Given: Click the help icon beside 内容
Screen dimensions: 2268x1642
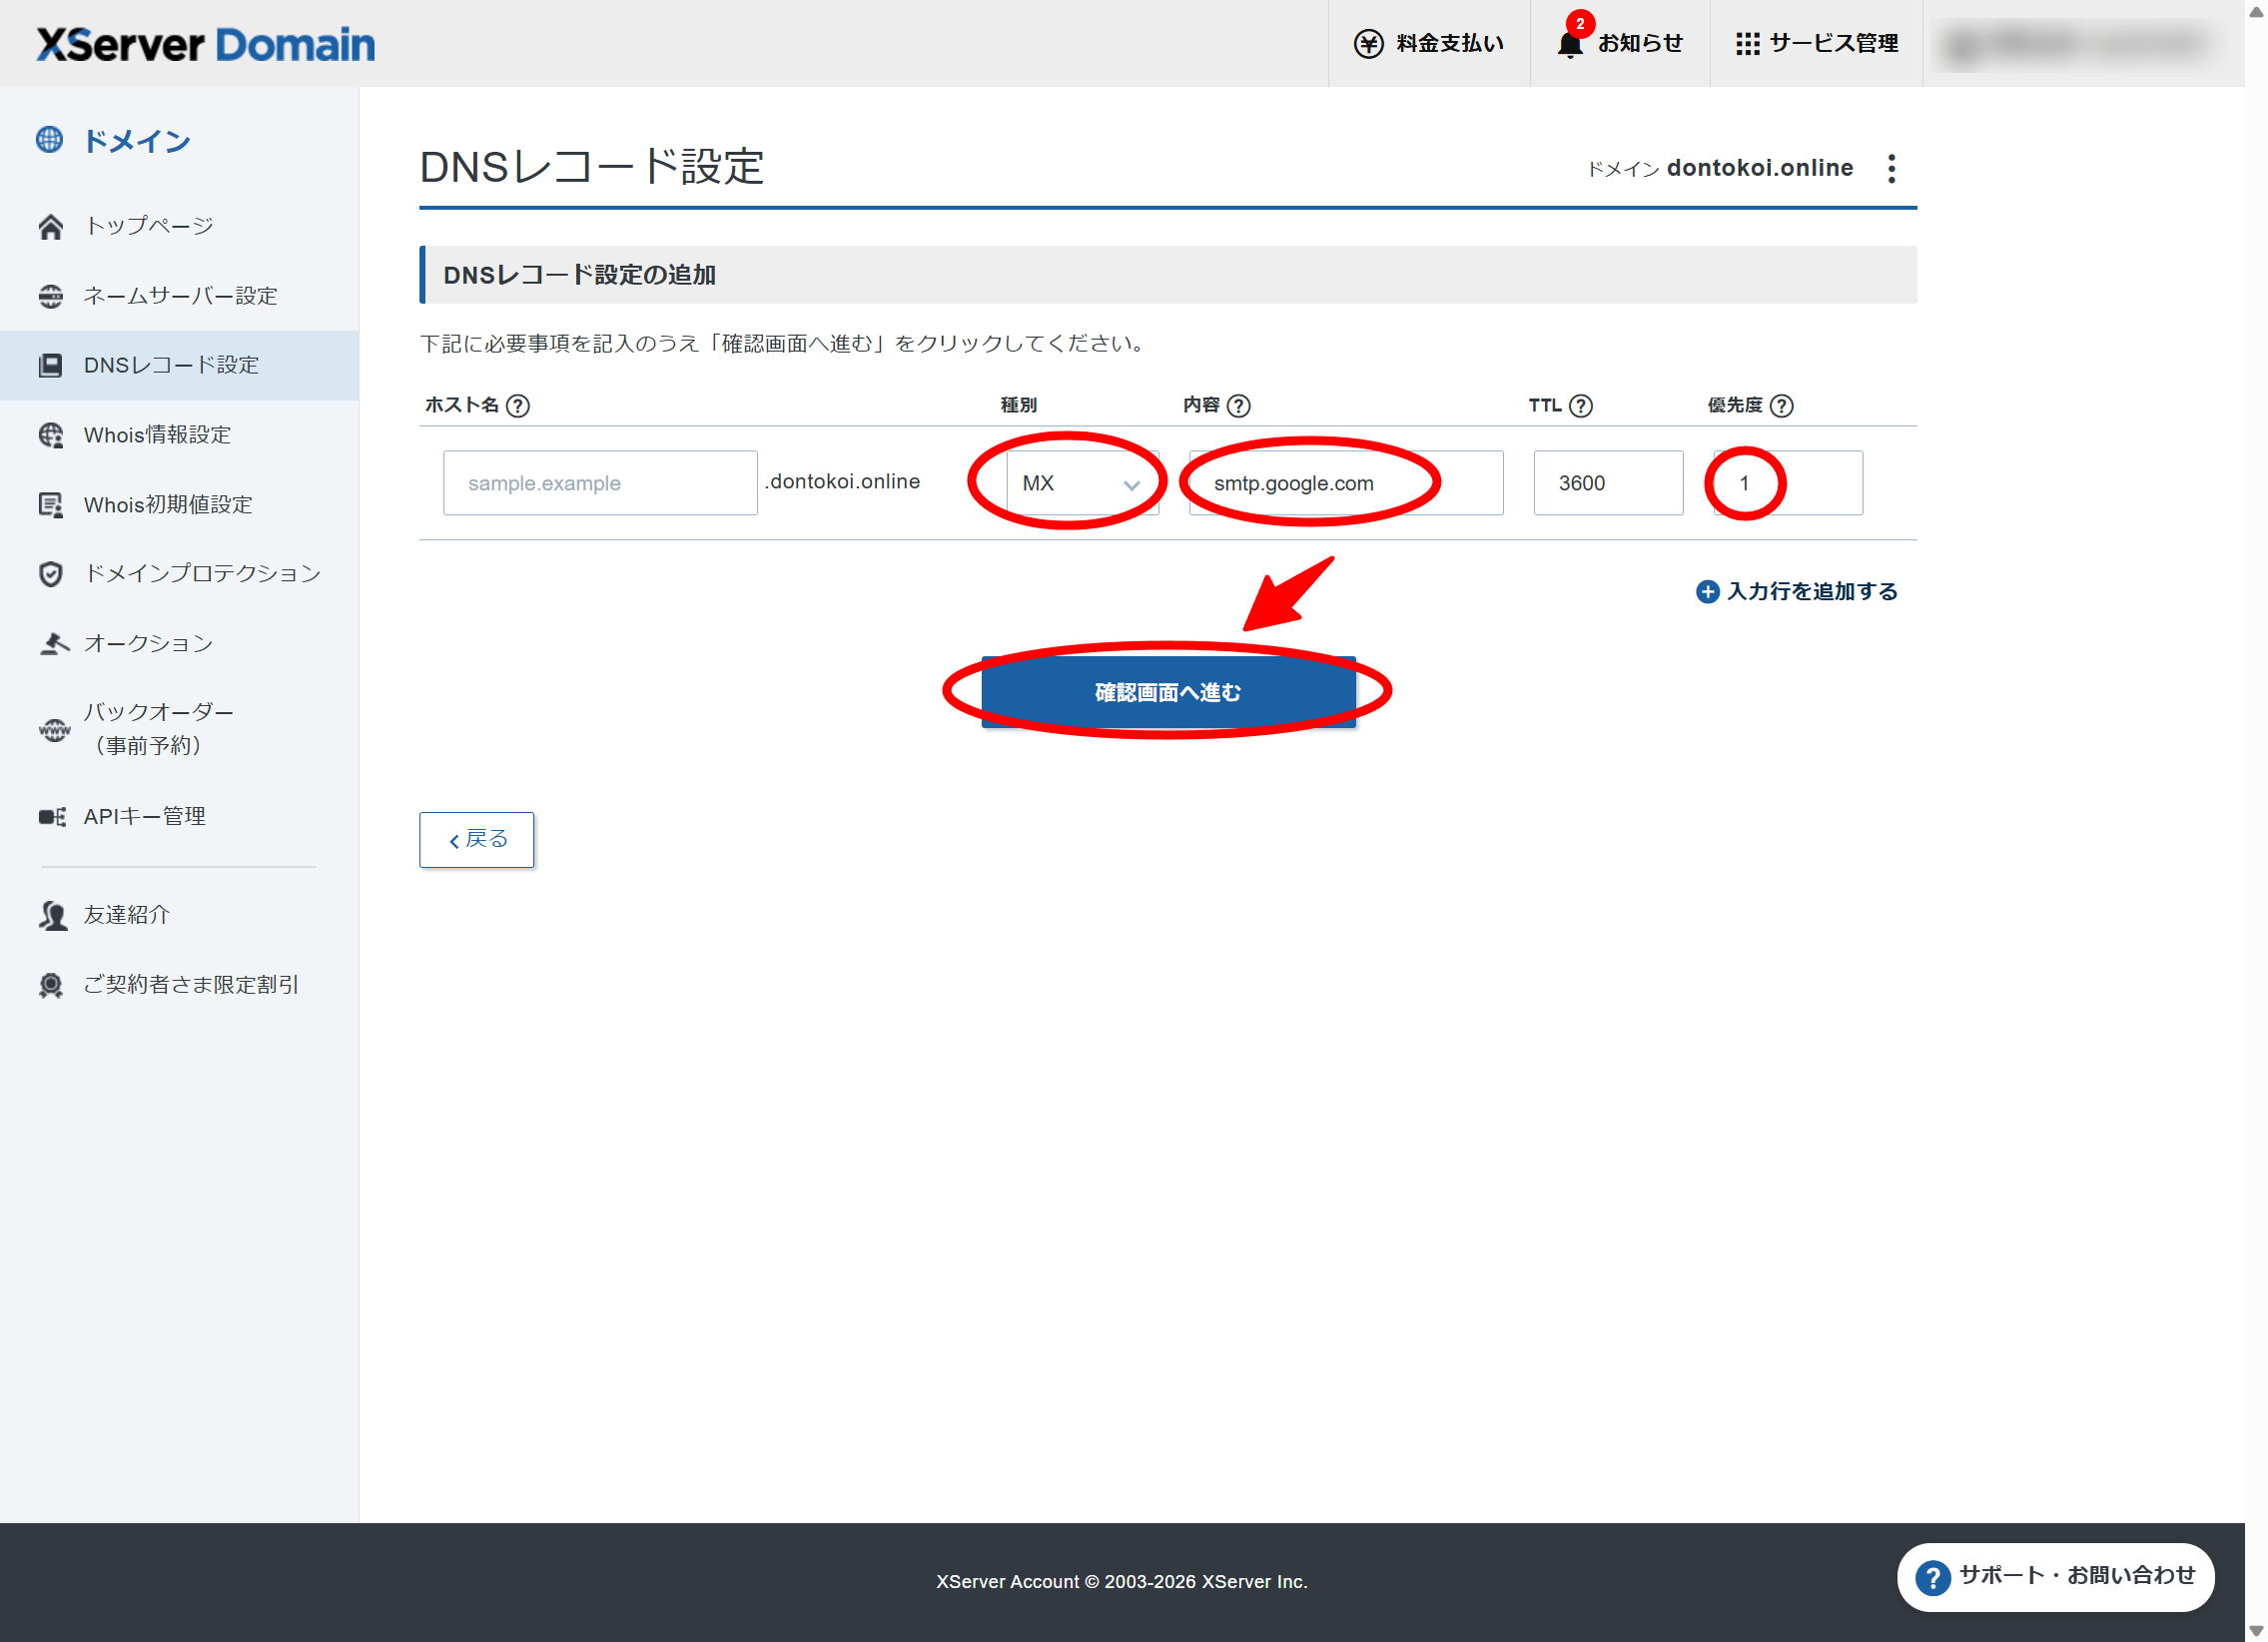Looking at the screenshot, I should (1239, 406).
